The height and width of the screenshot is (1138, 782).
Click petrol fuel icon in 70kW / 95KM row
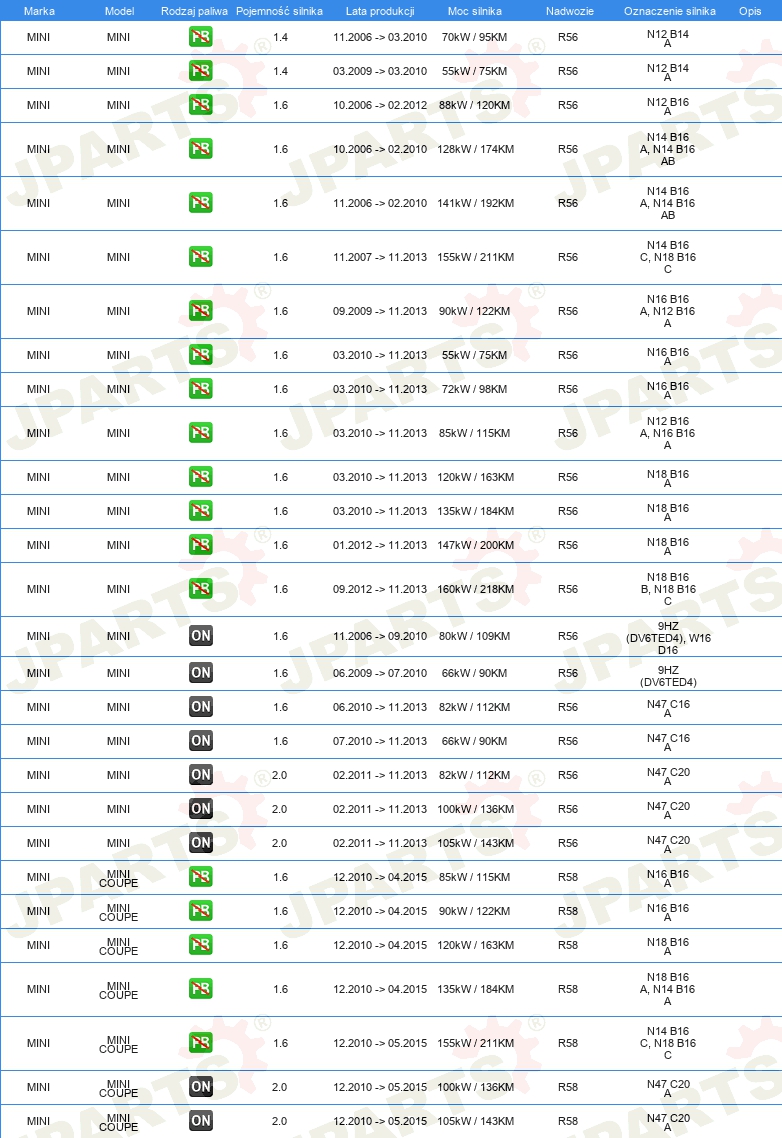(x=200, y=37)
